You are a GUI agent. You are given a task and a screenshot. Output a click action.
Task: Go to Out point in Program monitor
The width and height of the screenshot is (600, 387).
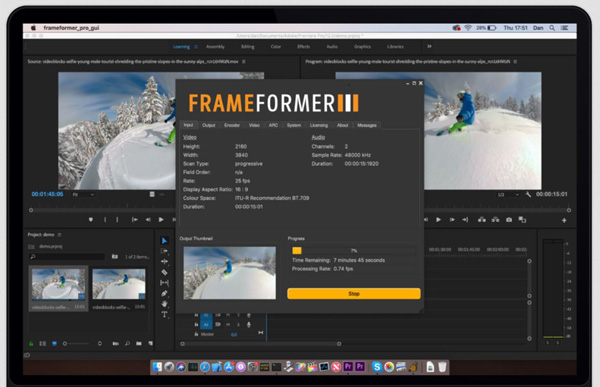[465, 220]
